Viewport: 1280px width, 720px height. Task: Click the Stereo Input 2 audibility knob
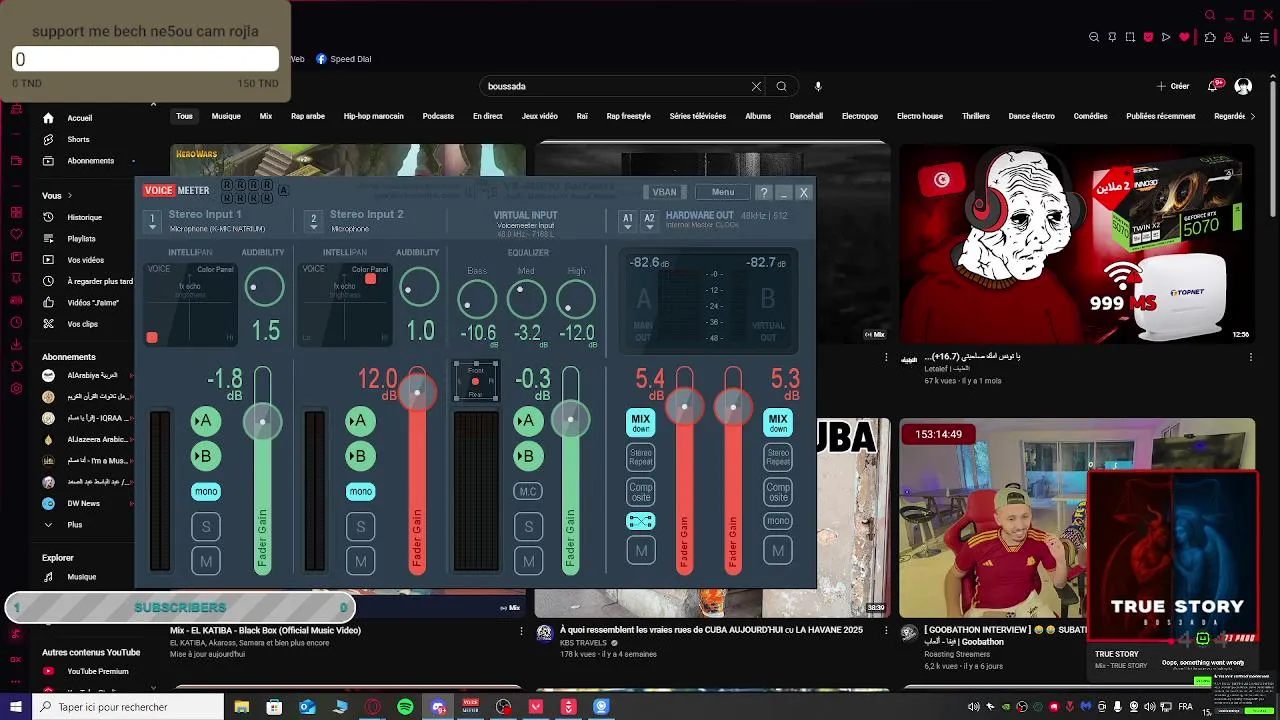click(418, 288)
